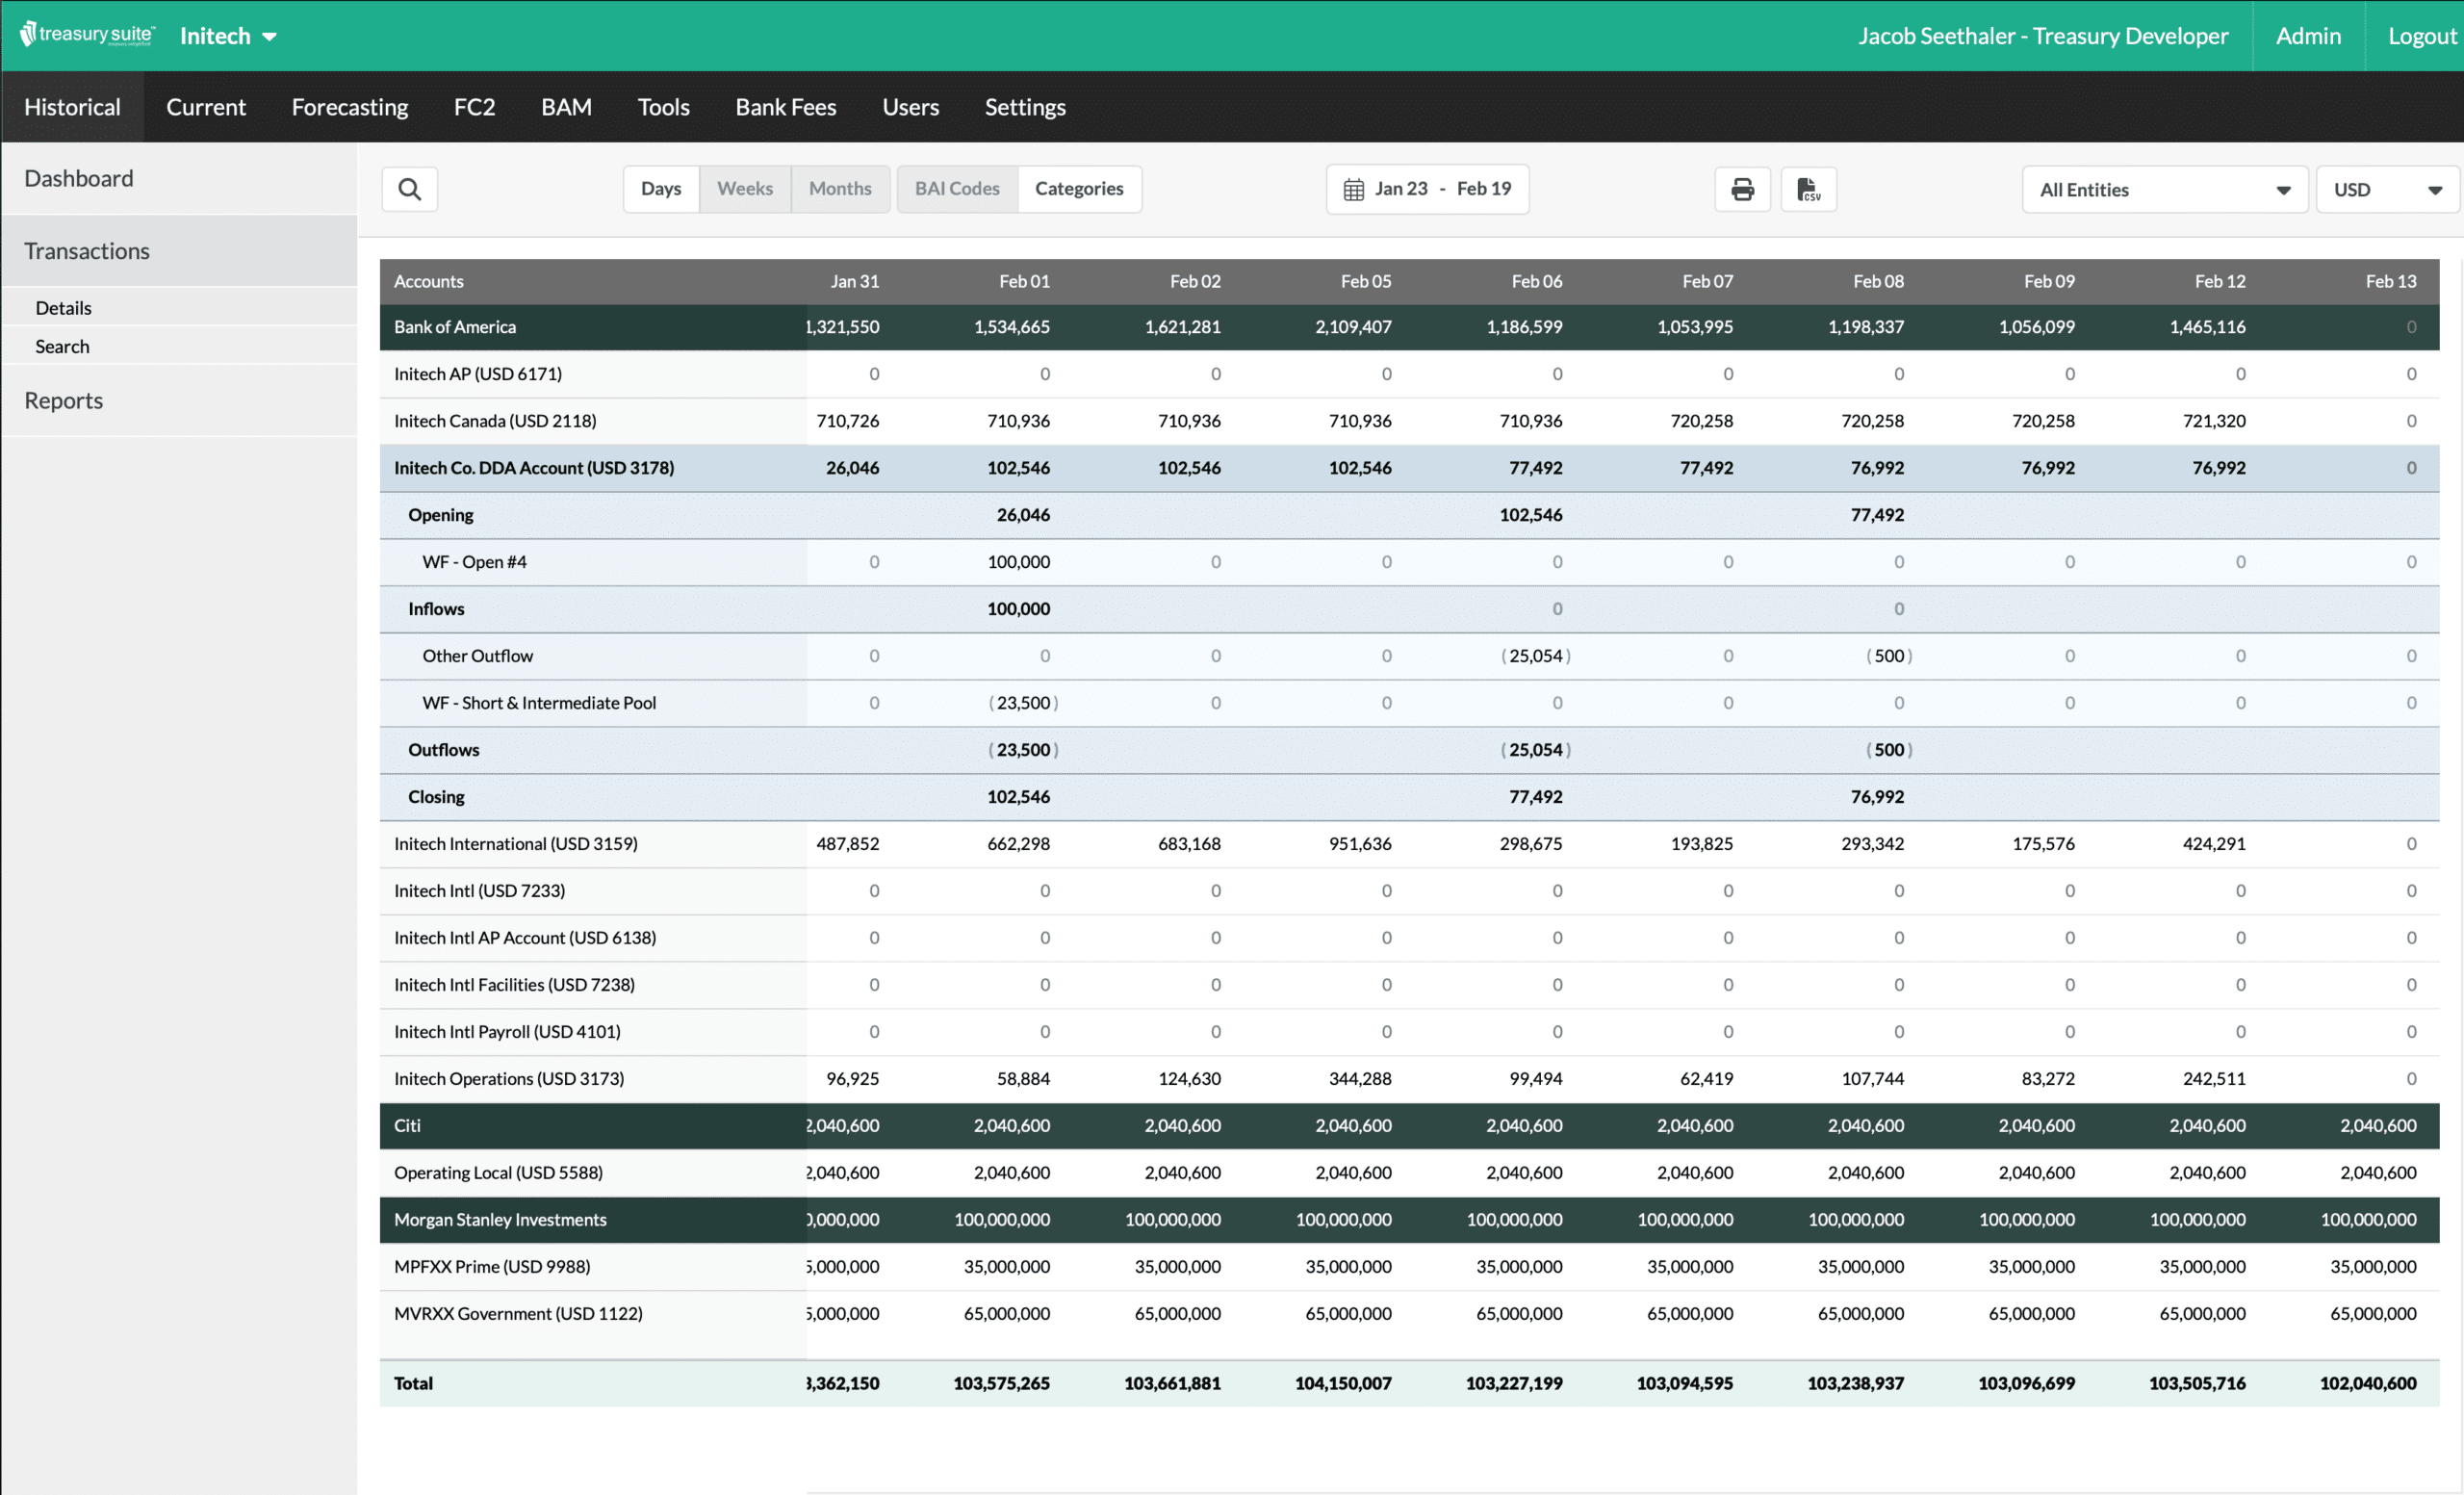
Task: Select BAI Codes grouping
Action: 957,189
